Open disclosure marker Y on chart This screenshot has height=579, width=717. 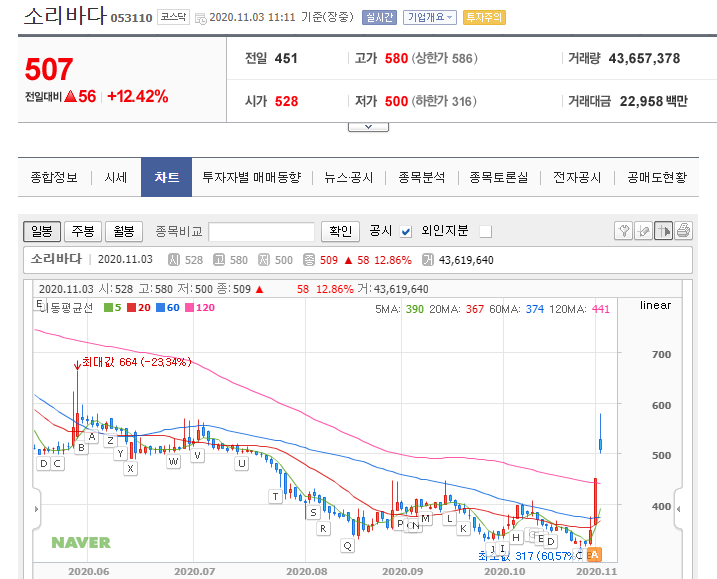(120, 453)
